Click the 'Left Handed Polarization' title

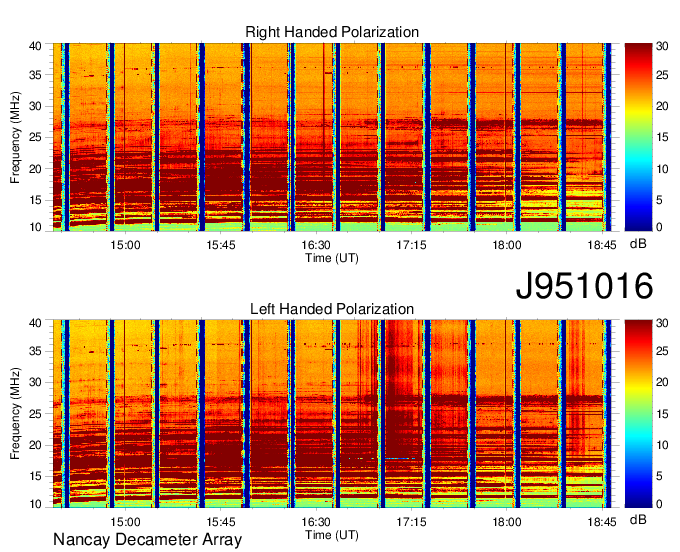click(332, 309)
